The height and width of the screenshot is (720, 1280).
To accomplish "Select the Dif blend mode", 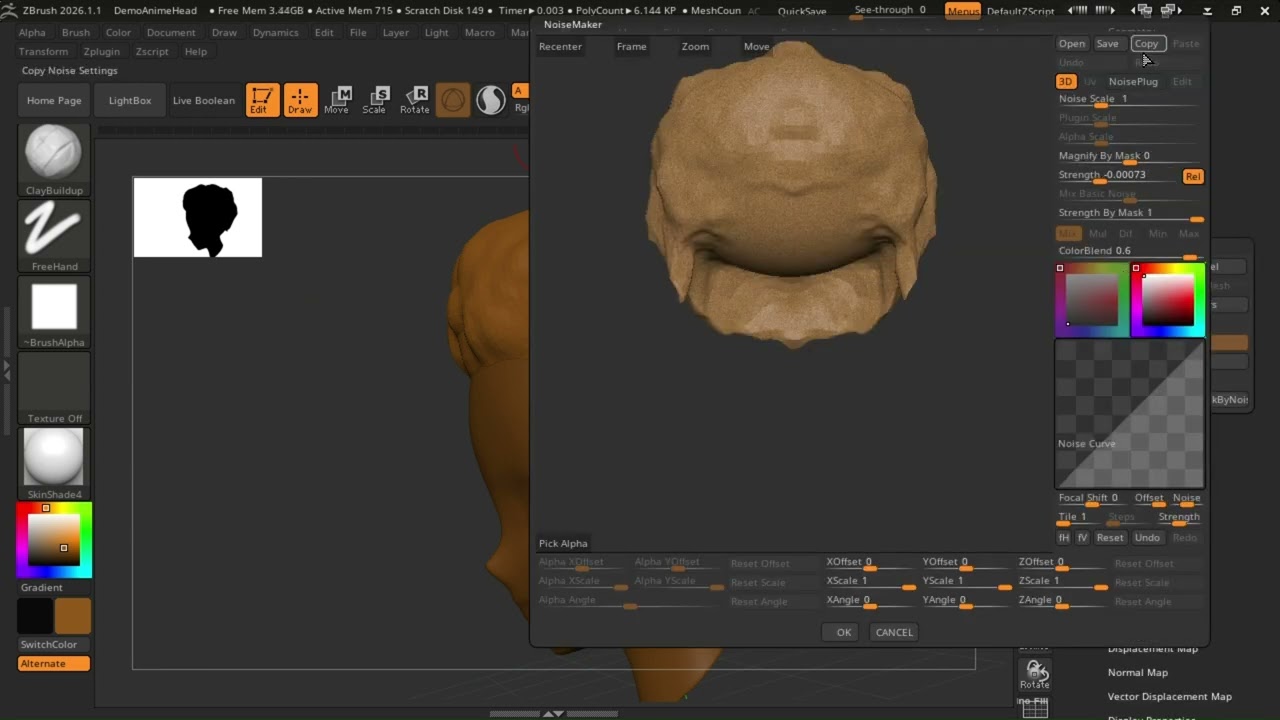I will [x=1126, y=233].
